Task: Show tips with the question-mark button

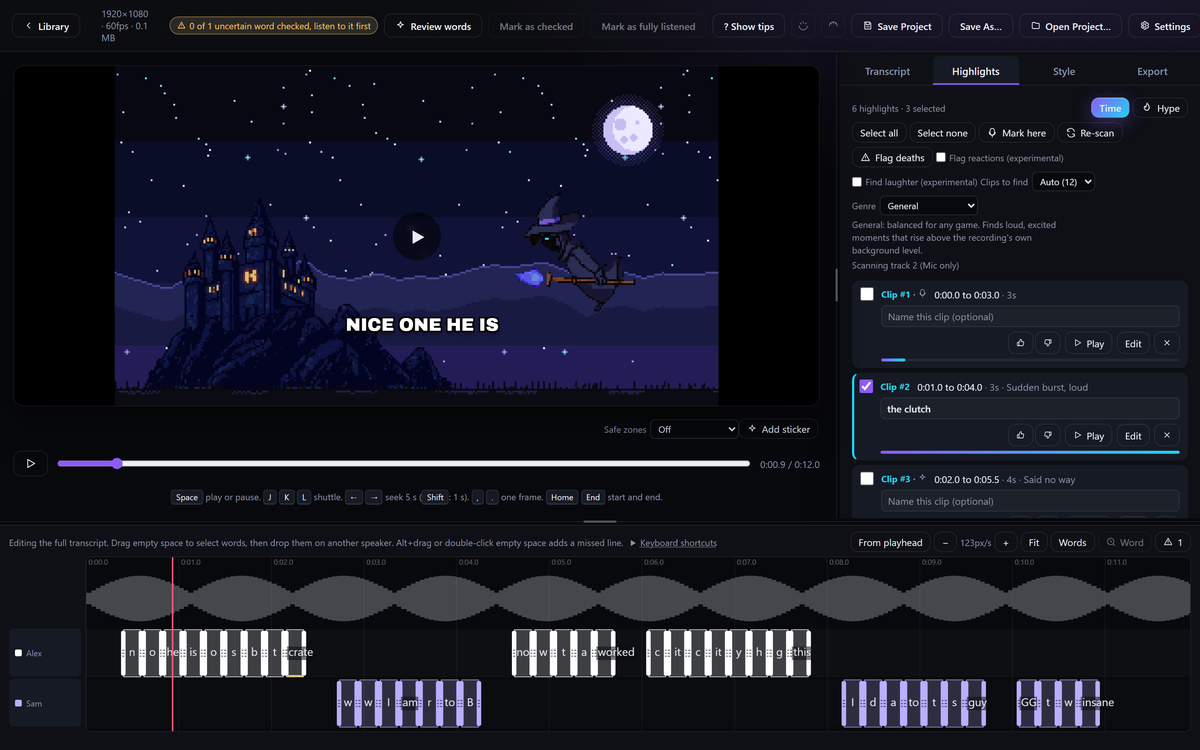Action: point(749,26)
